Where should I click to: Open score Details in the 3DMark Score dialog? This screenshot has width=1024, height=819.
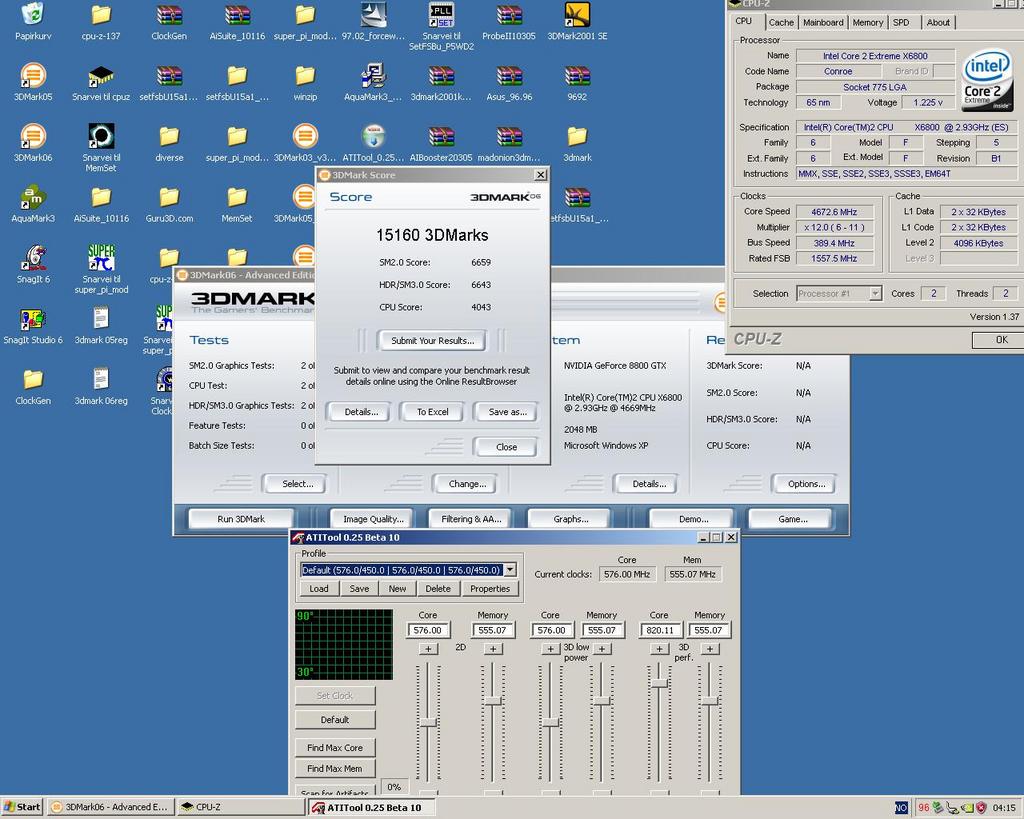[x=361, y=412]
